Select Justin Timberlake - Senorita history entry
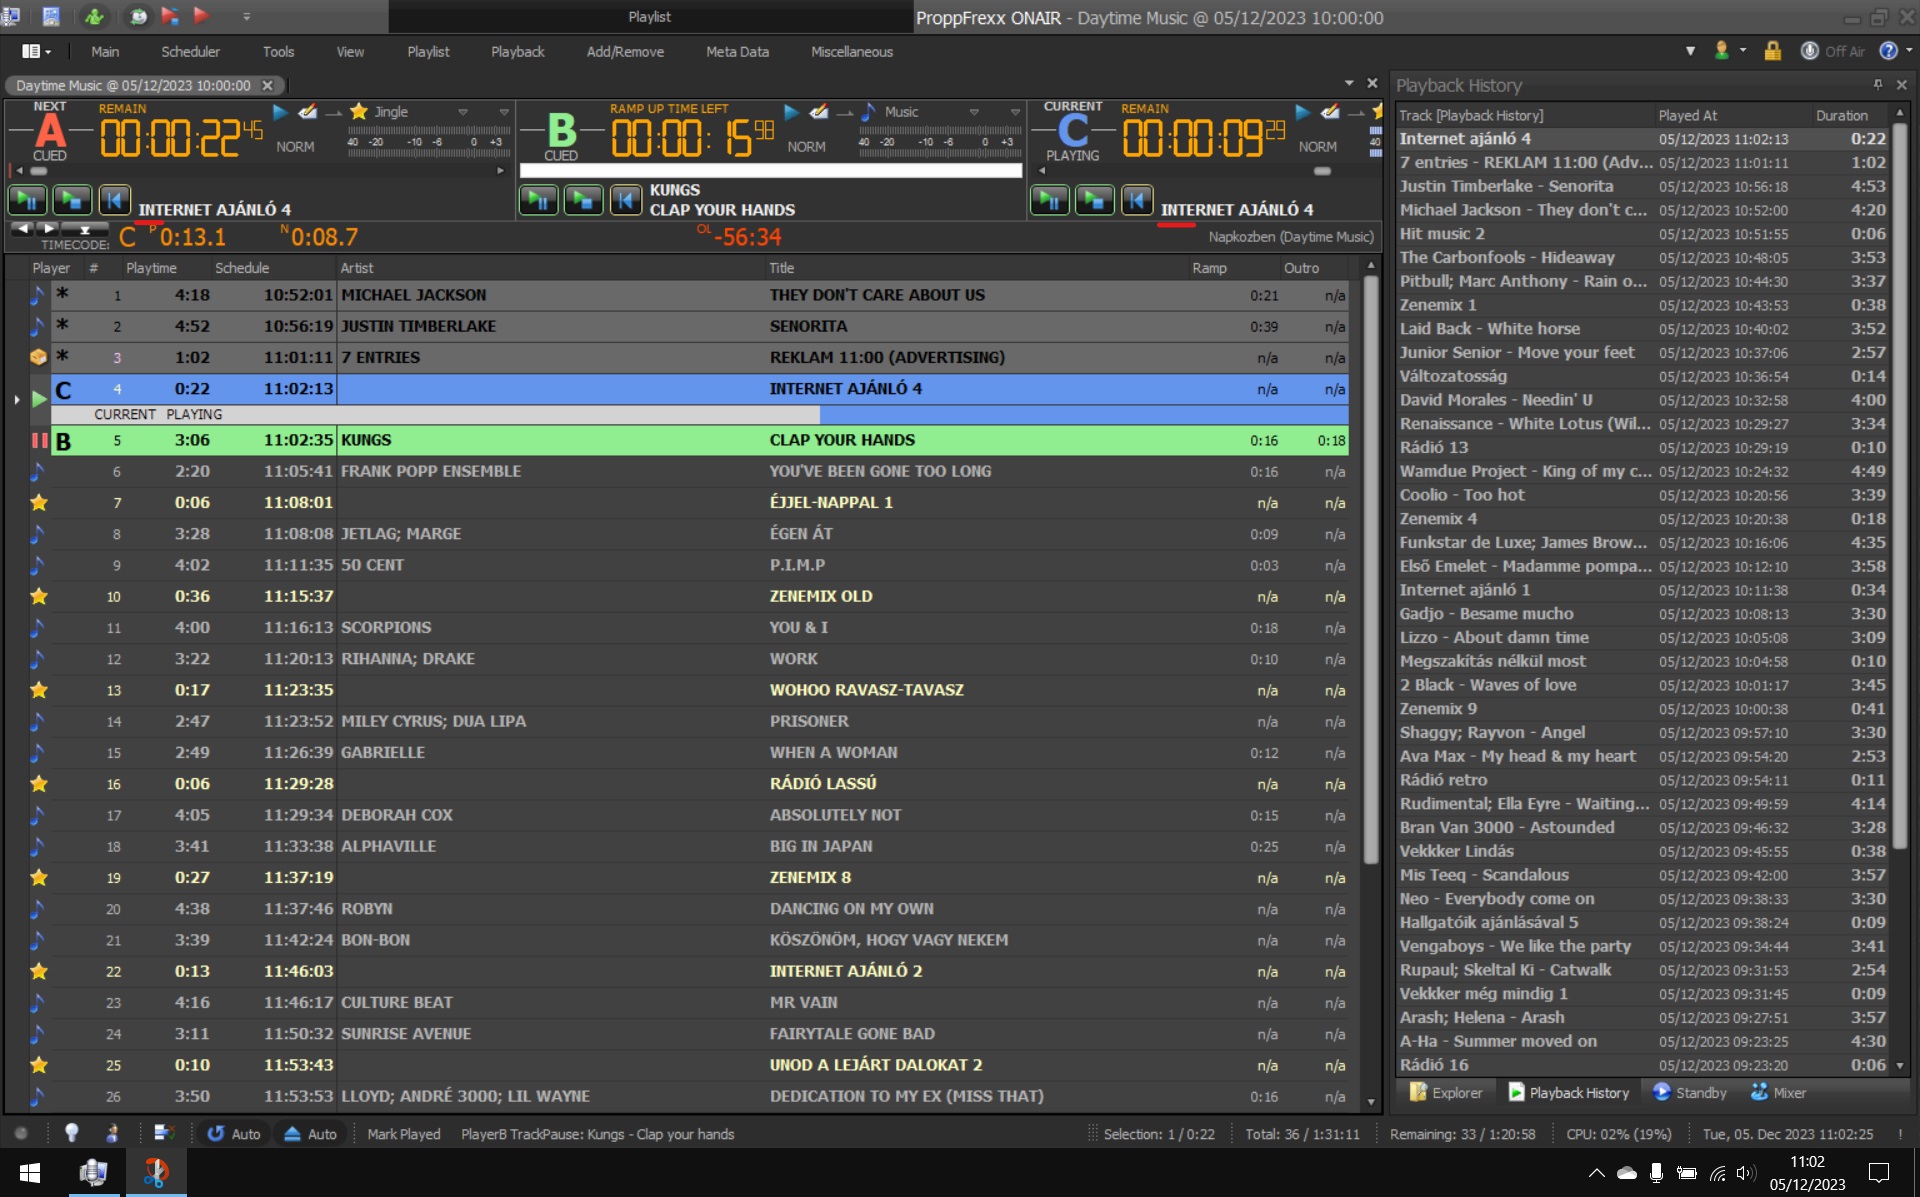The height and width of the screenshot is (1197, 1920). click(x=1642, y=186)
